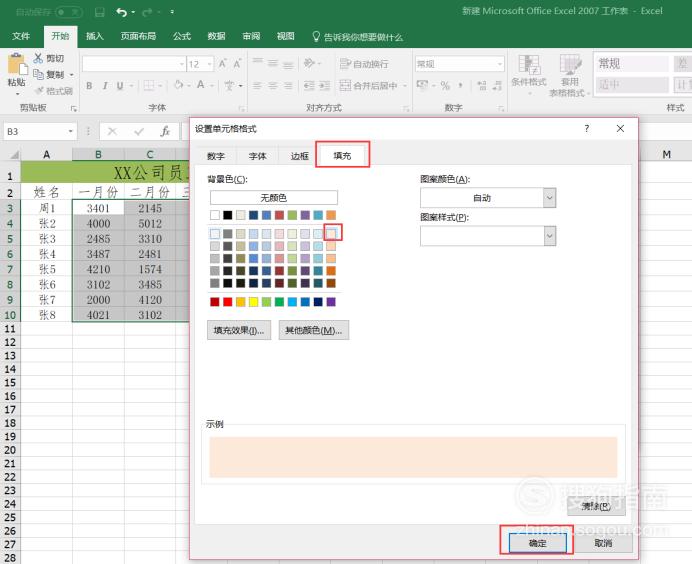This screenshot has height=564, width=692.
Task: Click the Save disk icon
Action: [x=100, y=12]
